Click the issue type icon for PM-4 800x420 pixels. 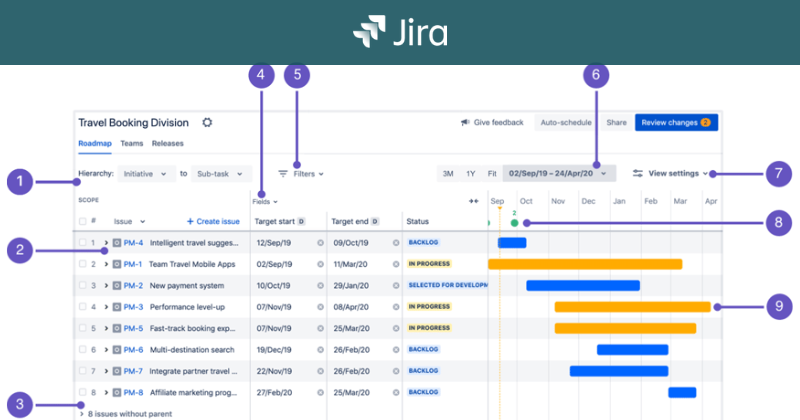point(117,243)
